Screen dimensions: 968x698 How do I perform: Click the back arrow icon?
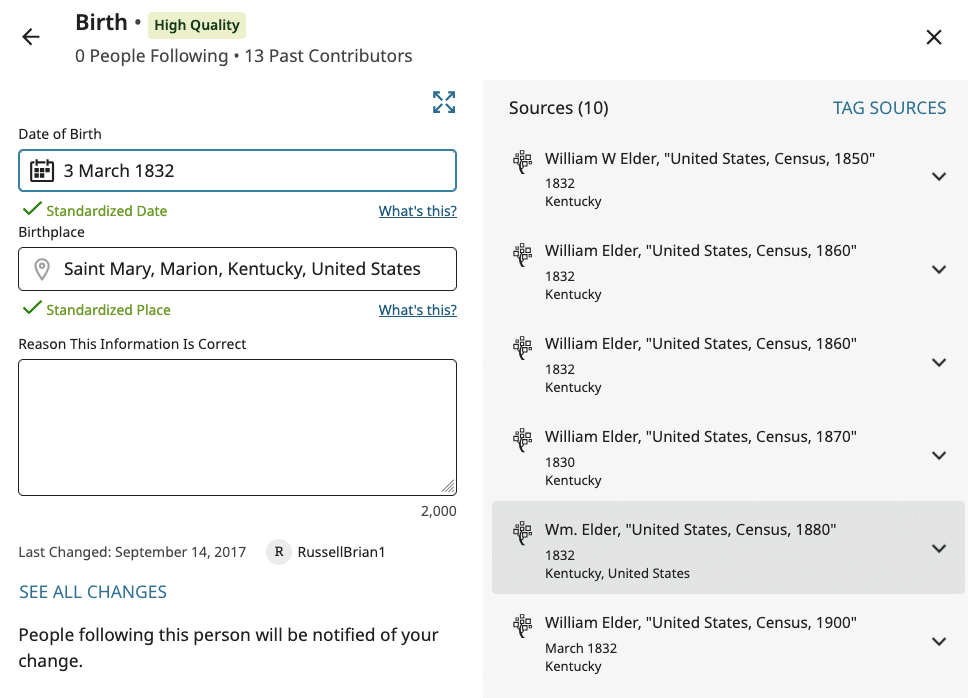click(x=31, y=37)
